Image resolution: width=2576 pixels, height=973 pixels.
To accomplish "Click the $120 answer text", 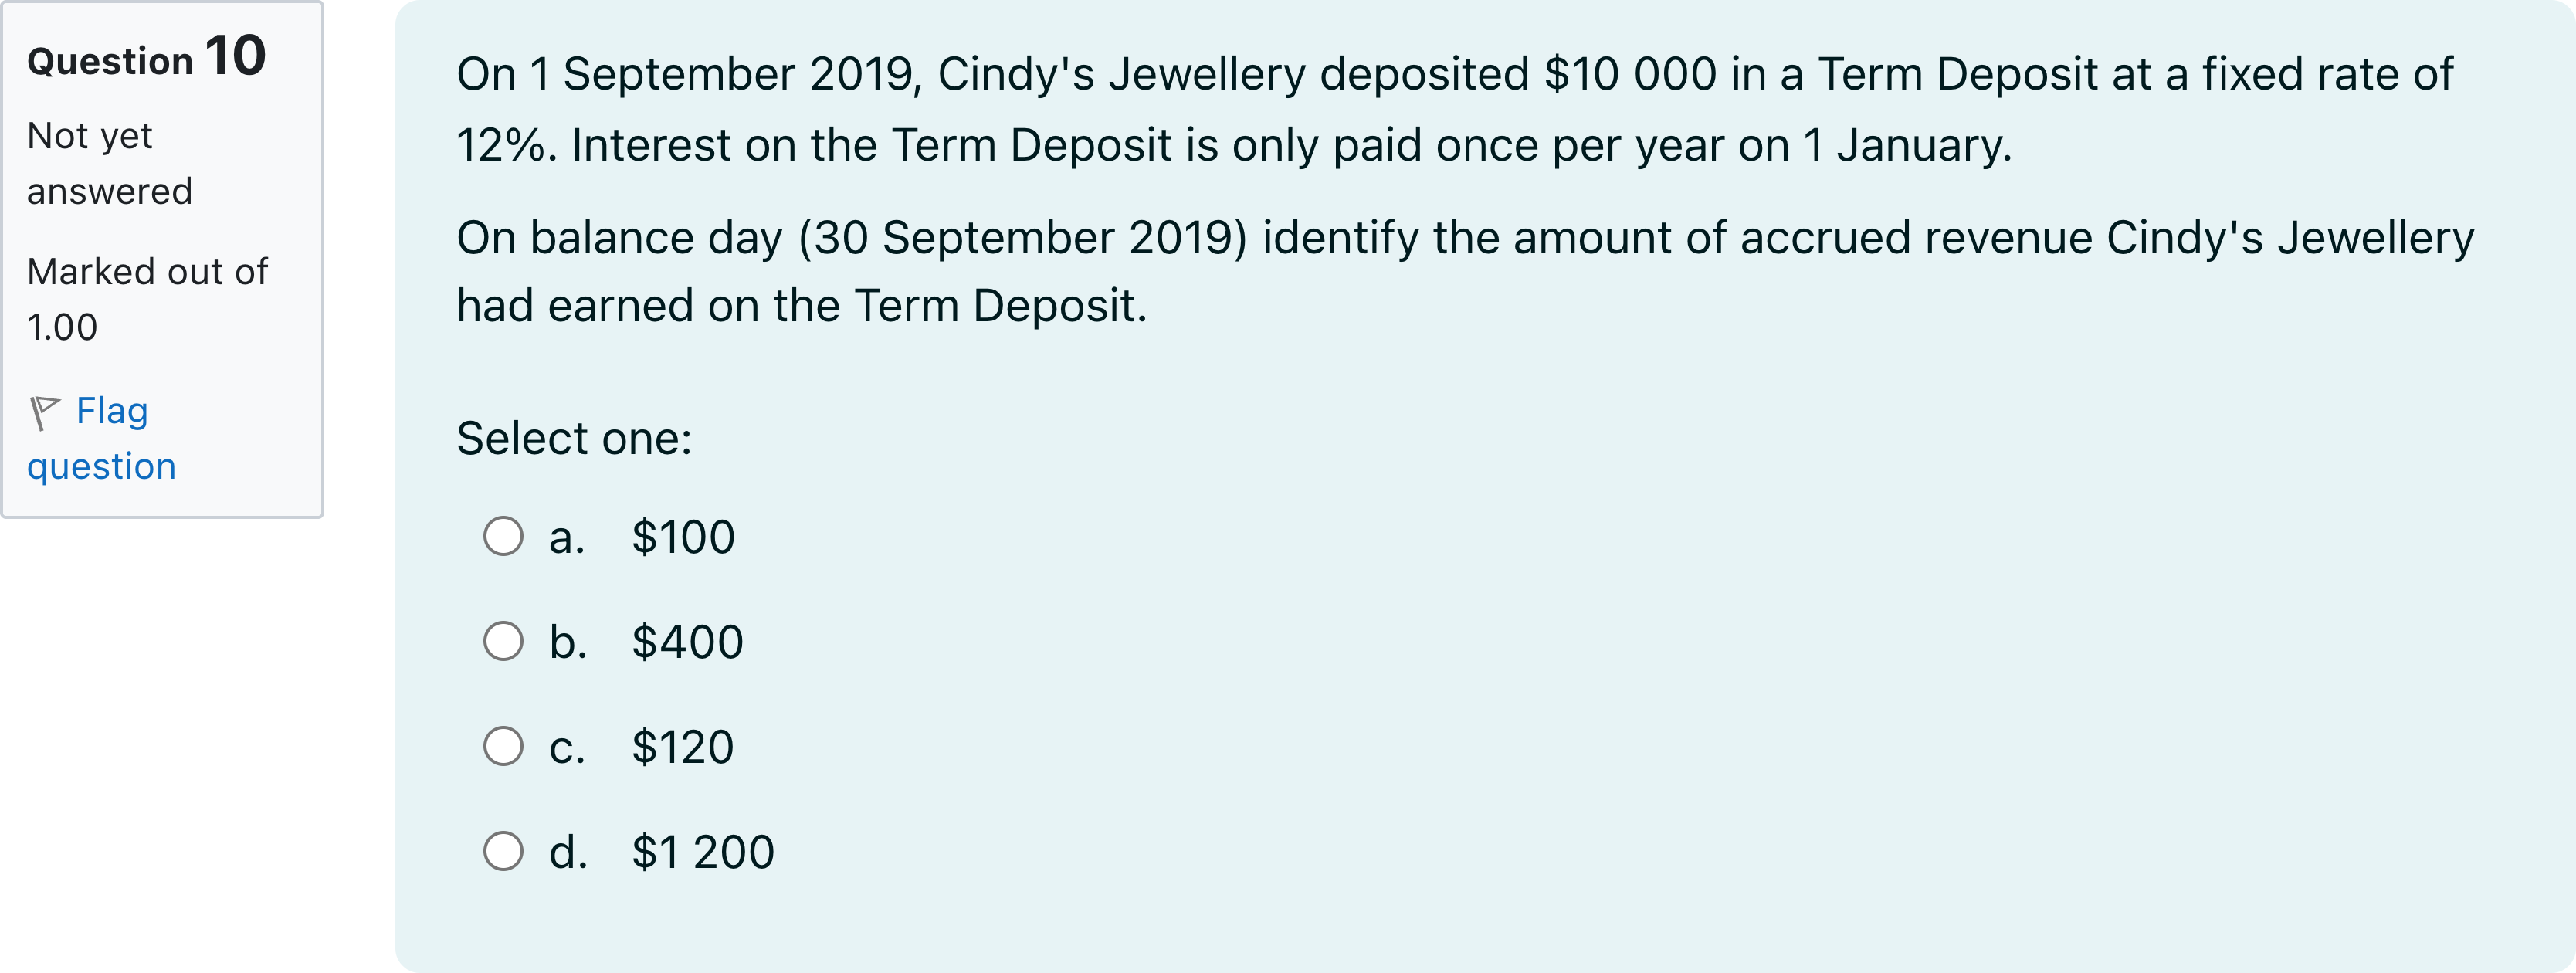I will click(683, 747).
